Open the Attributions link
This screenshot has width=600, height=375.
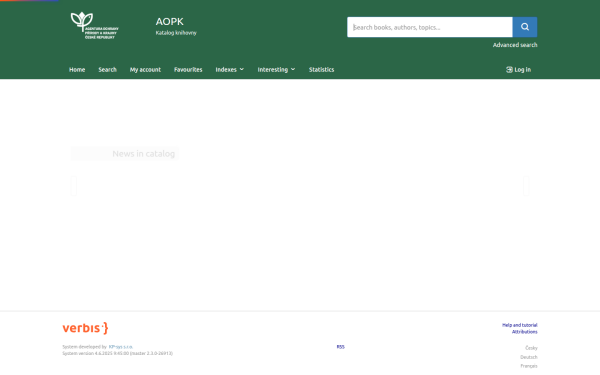(x=525, y=332)
